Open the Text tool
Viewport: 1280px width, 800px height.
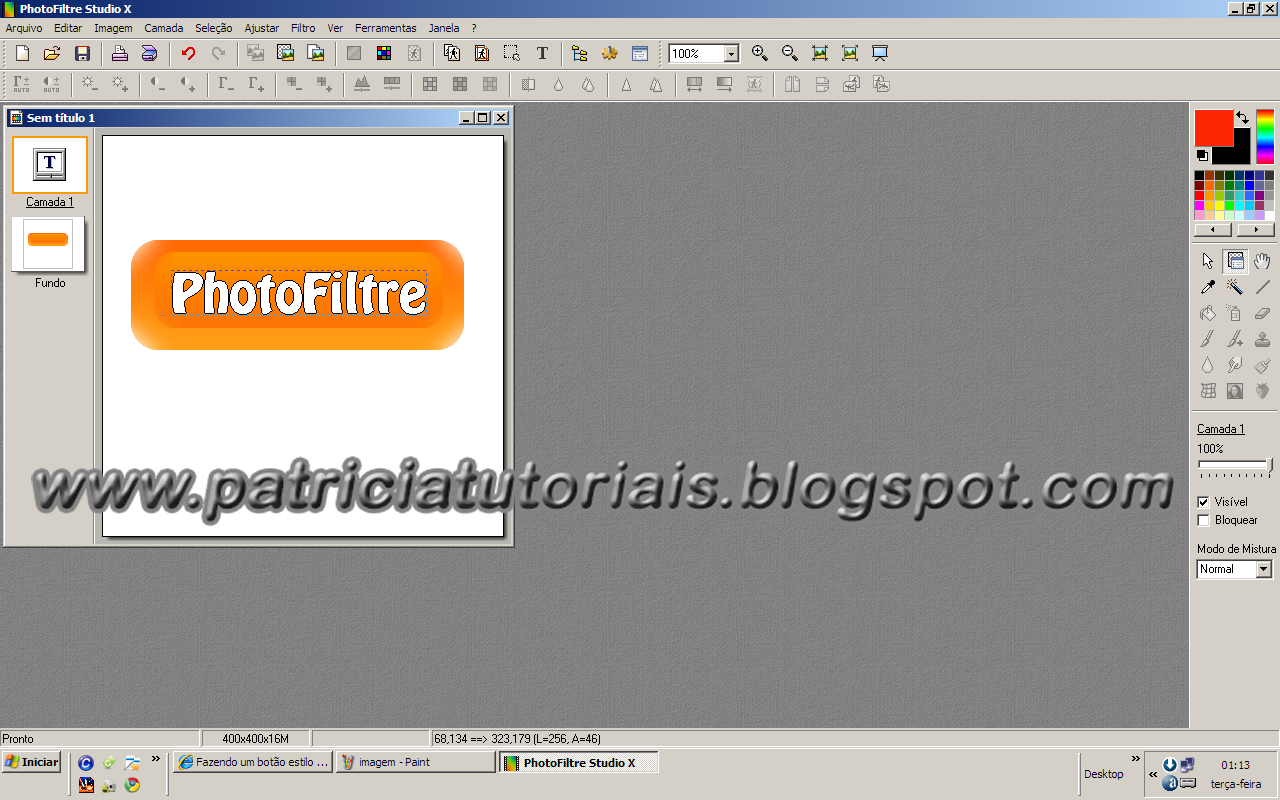(542, 53)
